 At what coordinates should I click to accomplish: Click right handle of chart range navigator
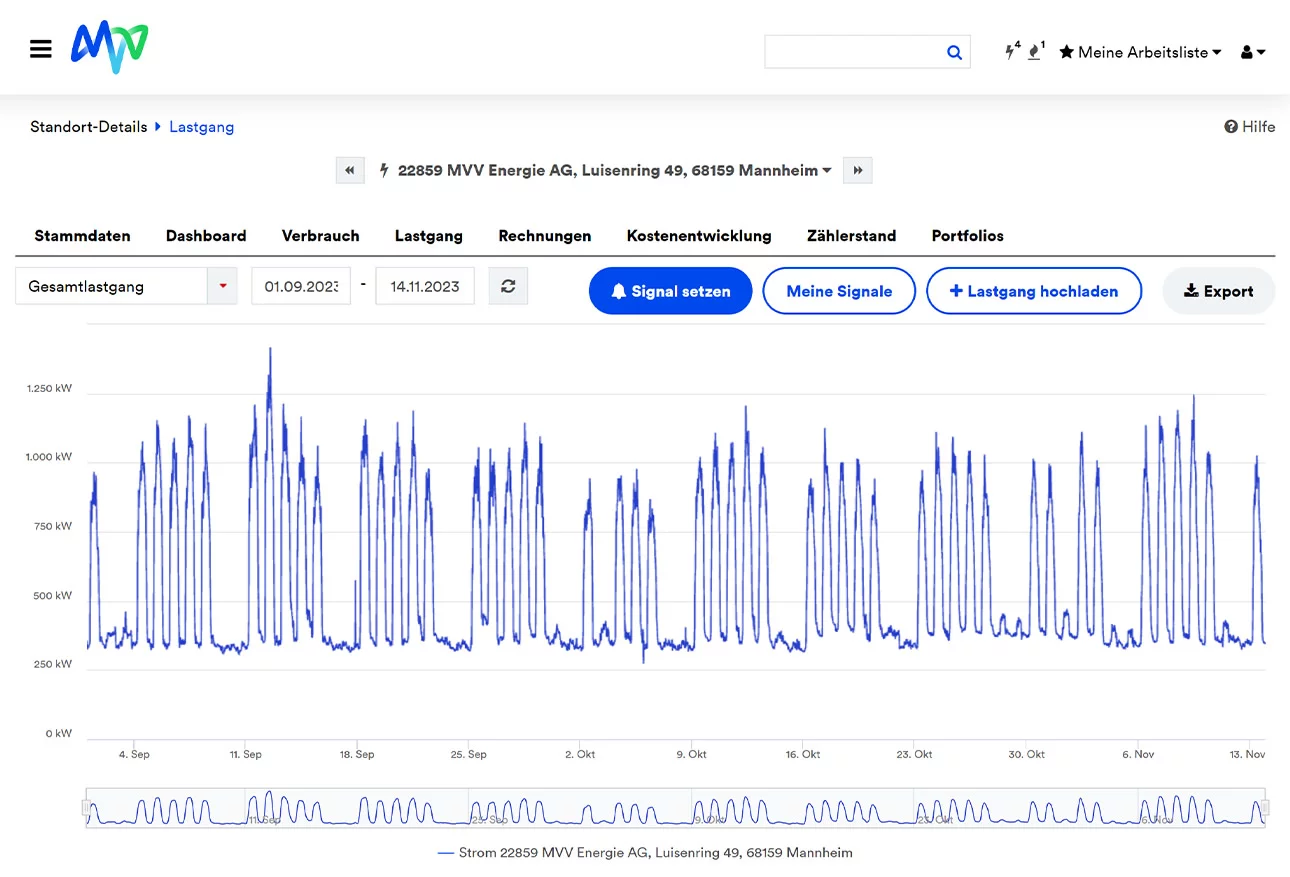pyautogui.click(x=1265, y=808)
